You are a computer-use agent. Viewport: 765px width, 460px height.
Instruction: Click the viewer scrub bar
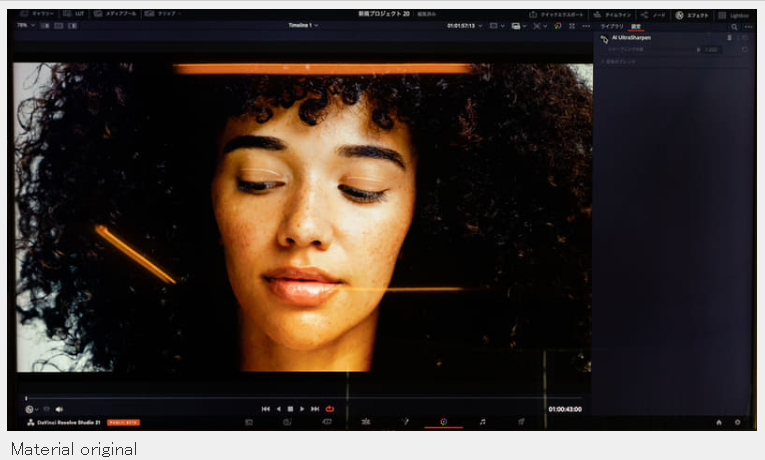click(302, 399)
